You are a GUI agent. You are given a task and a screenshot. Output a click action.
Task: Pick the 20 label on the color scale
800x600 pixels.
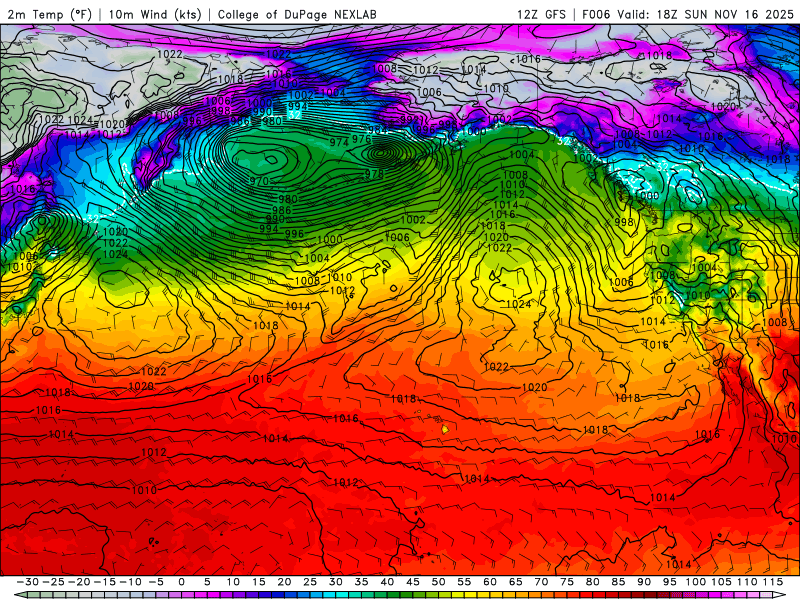point(284,582)
